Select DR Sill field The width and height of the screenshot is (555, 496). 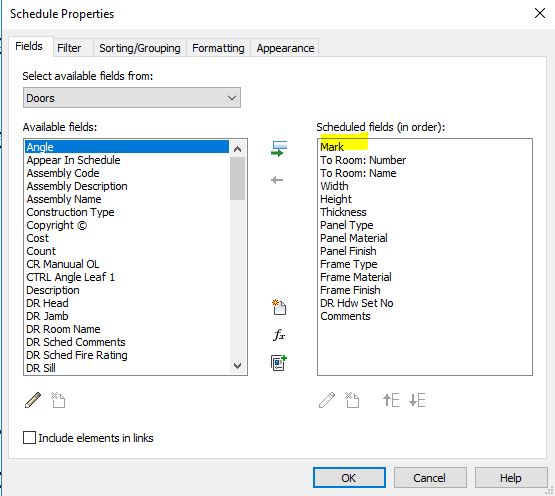pyautogui.click(x=127, y=368)
